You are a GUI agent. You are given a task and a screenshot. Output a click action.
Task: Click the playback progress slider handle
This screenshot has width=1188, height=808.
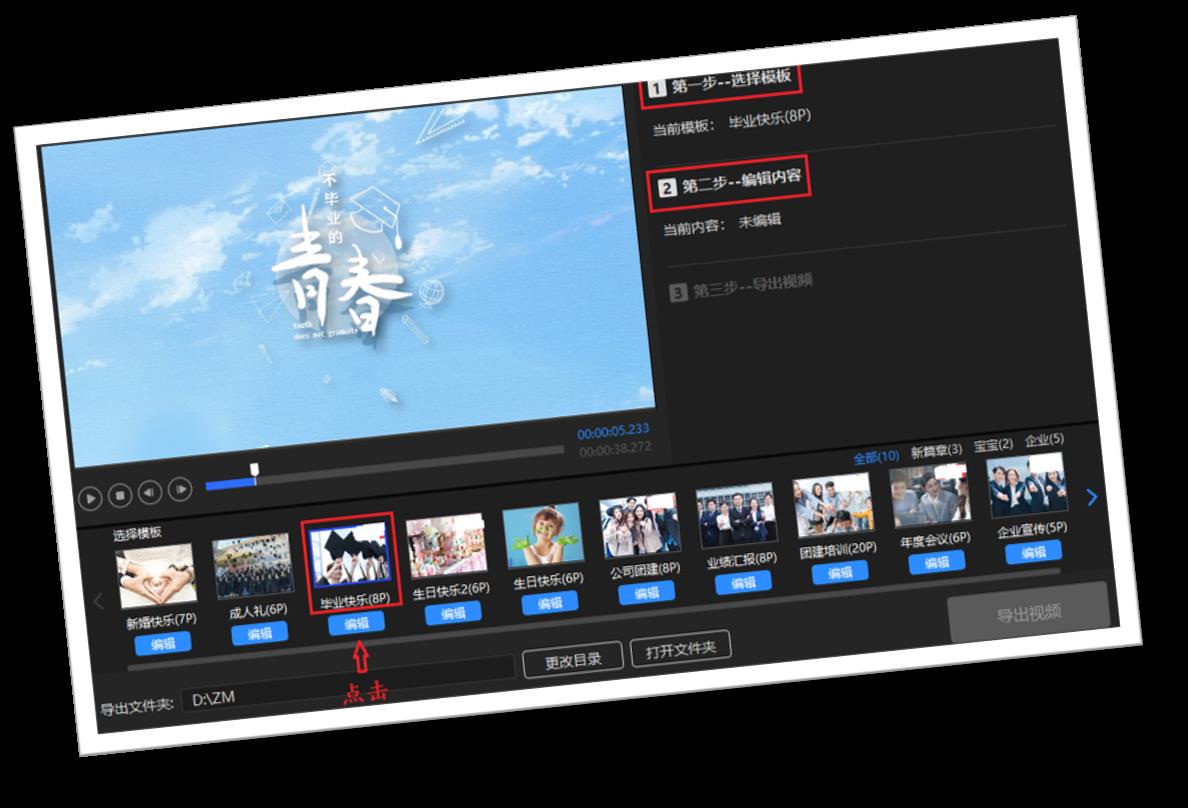[x=255, y=470]
